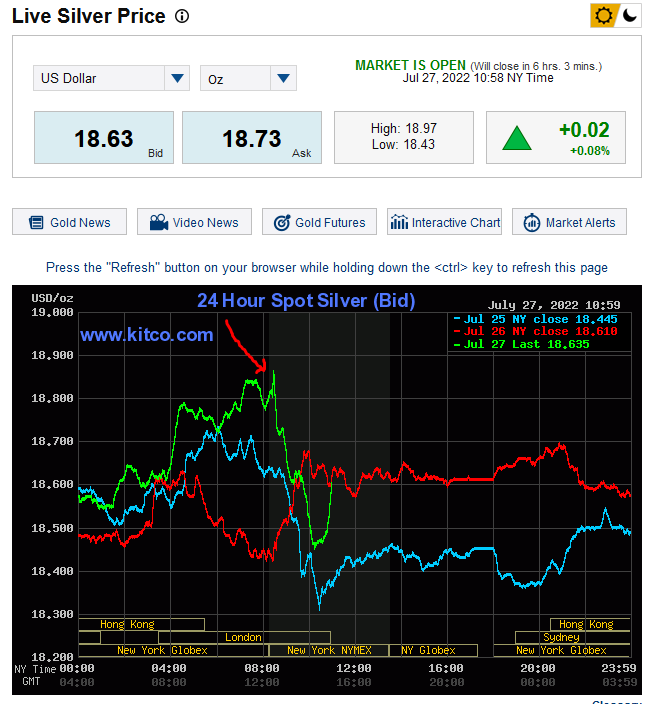
Task: Open Market Alerts
Action: click(x=569, y=222)
